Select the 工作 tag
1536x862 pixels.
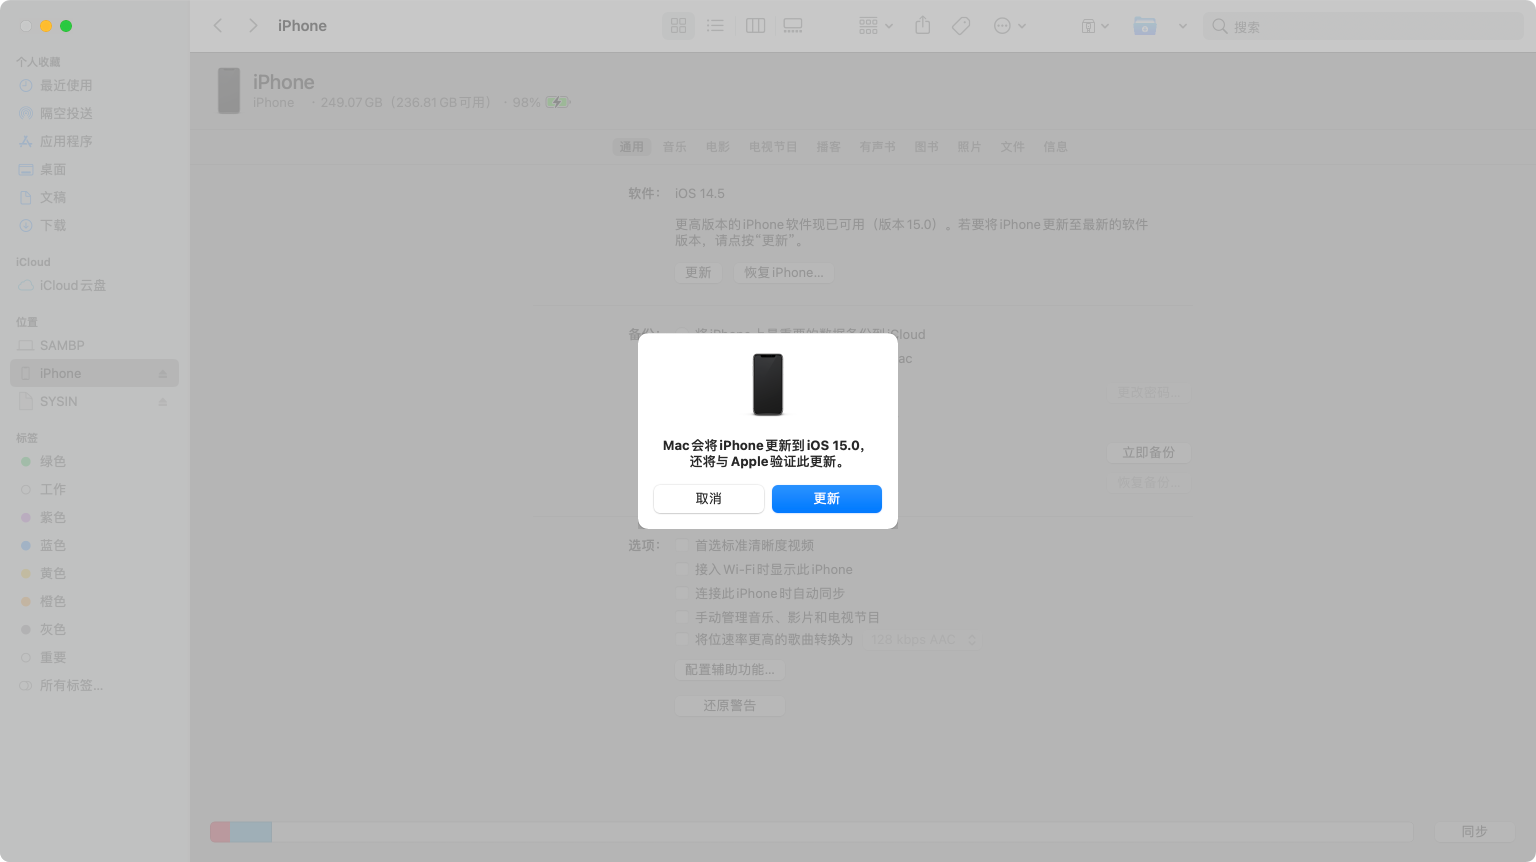point(94,490)
